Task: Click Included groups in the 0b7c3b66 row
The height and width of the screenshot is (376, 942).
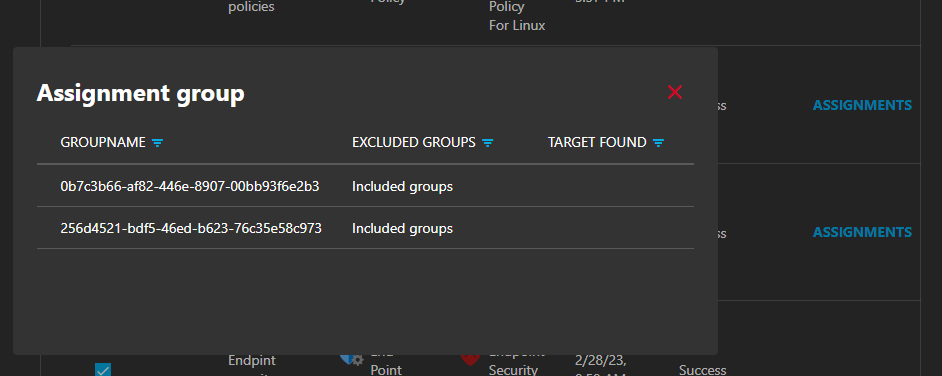Action: coord(403,187)
